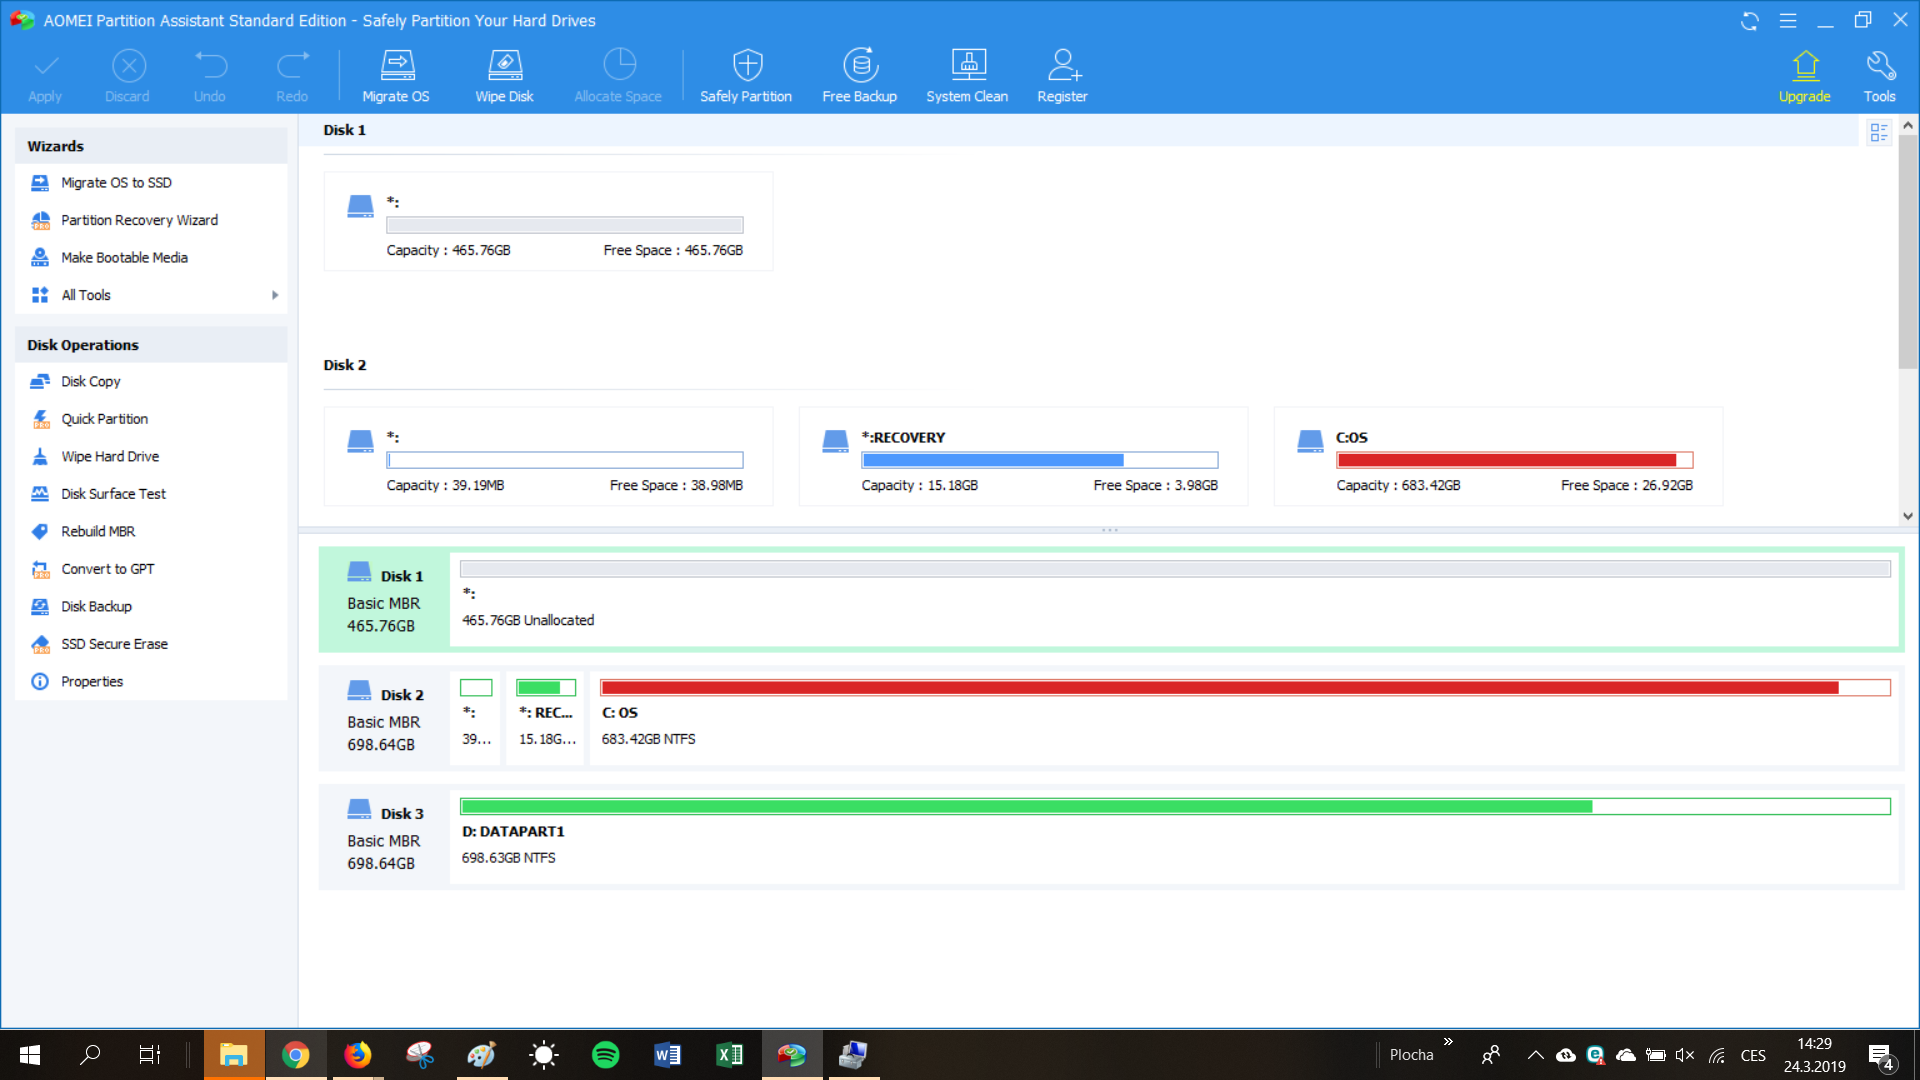This screenshot has width=1920, height=1080.
Task: Show hidden system tray icons
Action: click(x=1535, y=1055)
